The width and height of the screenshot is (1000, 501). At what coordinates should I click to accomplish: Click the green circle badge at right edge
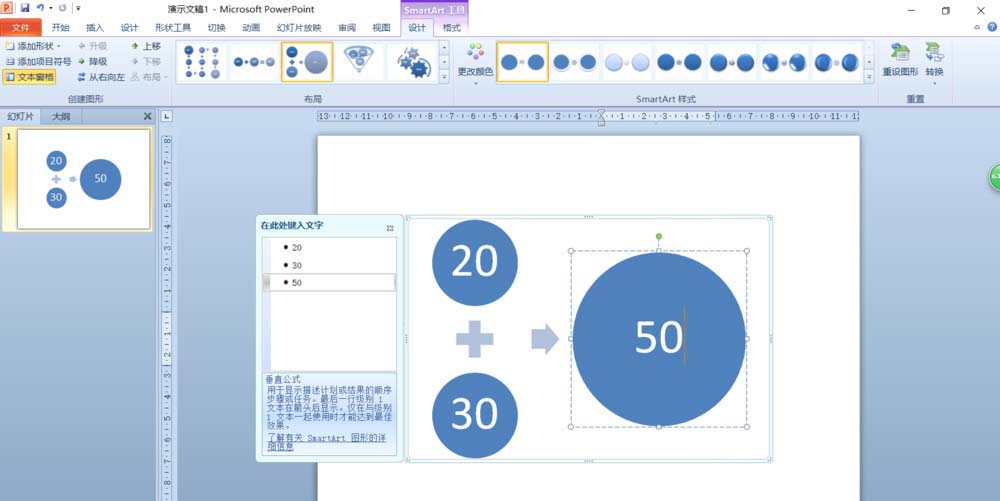994,177
